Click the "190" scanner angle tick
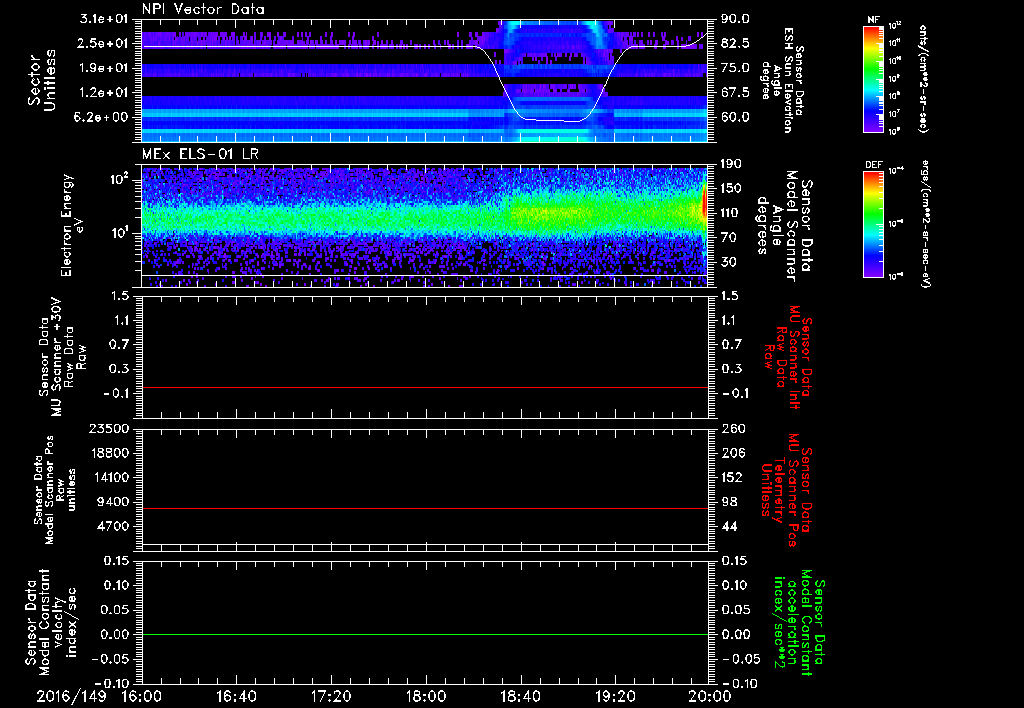This screenshot has width=1024, height=708. (731, 164)
